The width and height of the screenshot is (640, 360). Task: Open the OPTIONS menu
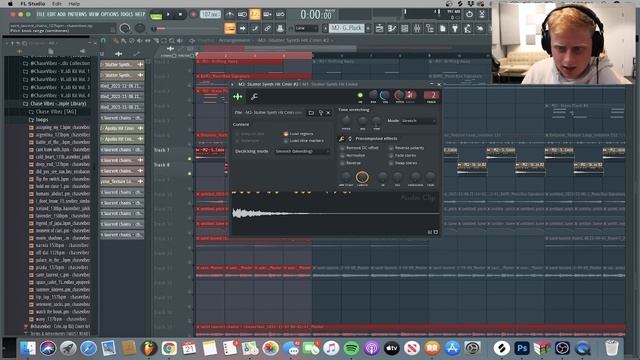(109, 14)
